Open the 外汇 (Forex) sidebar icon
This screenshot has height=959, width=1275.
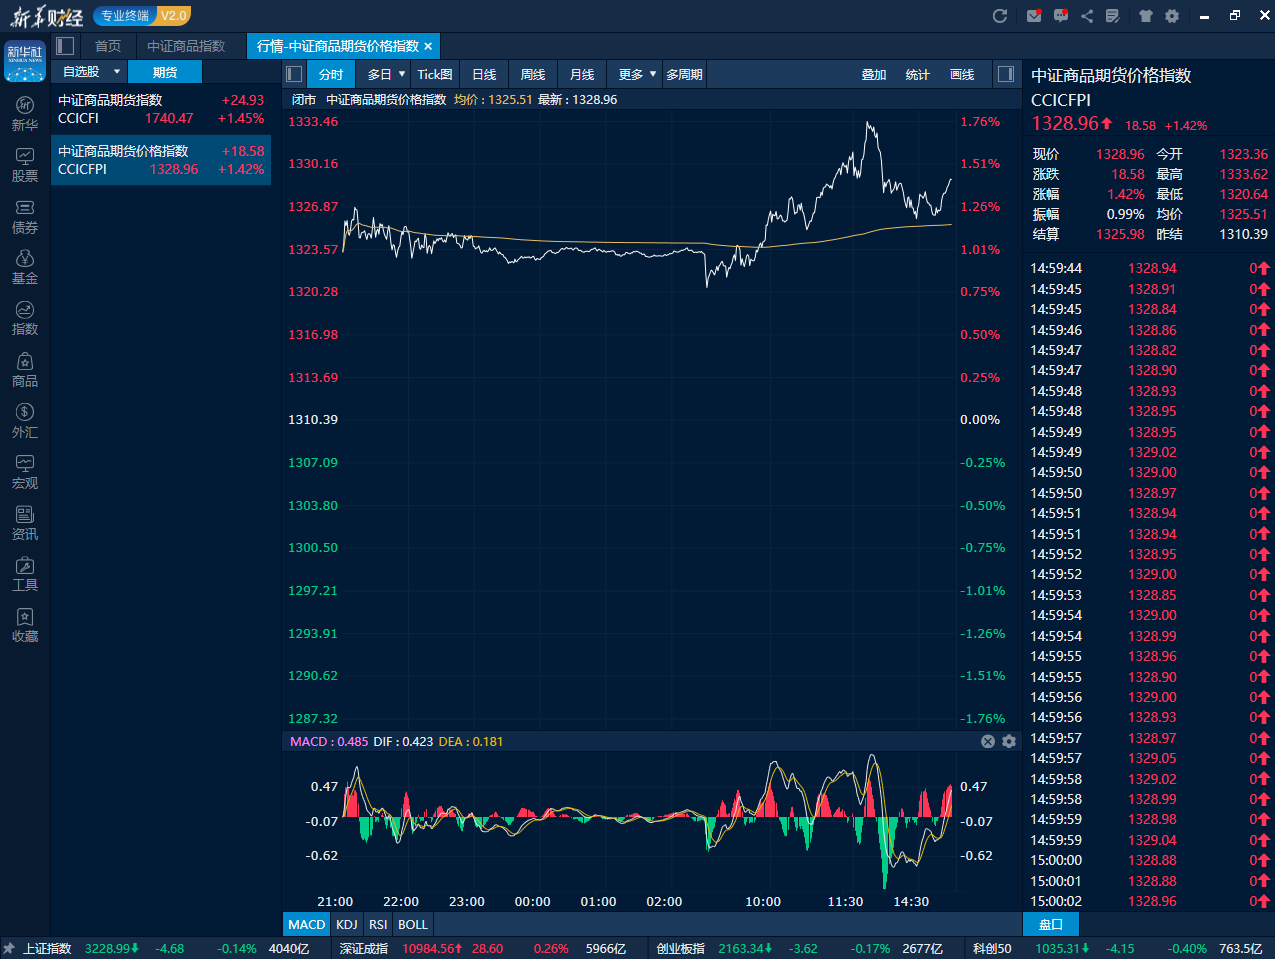click(x=25, y=421)
